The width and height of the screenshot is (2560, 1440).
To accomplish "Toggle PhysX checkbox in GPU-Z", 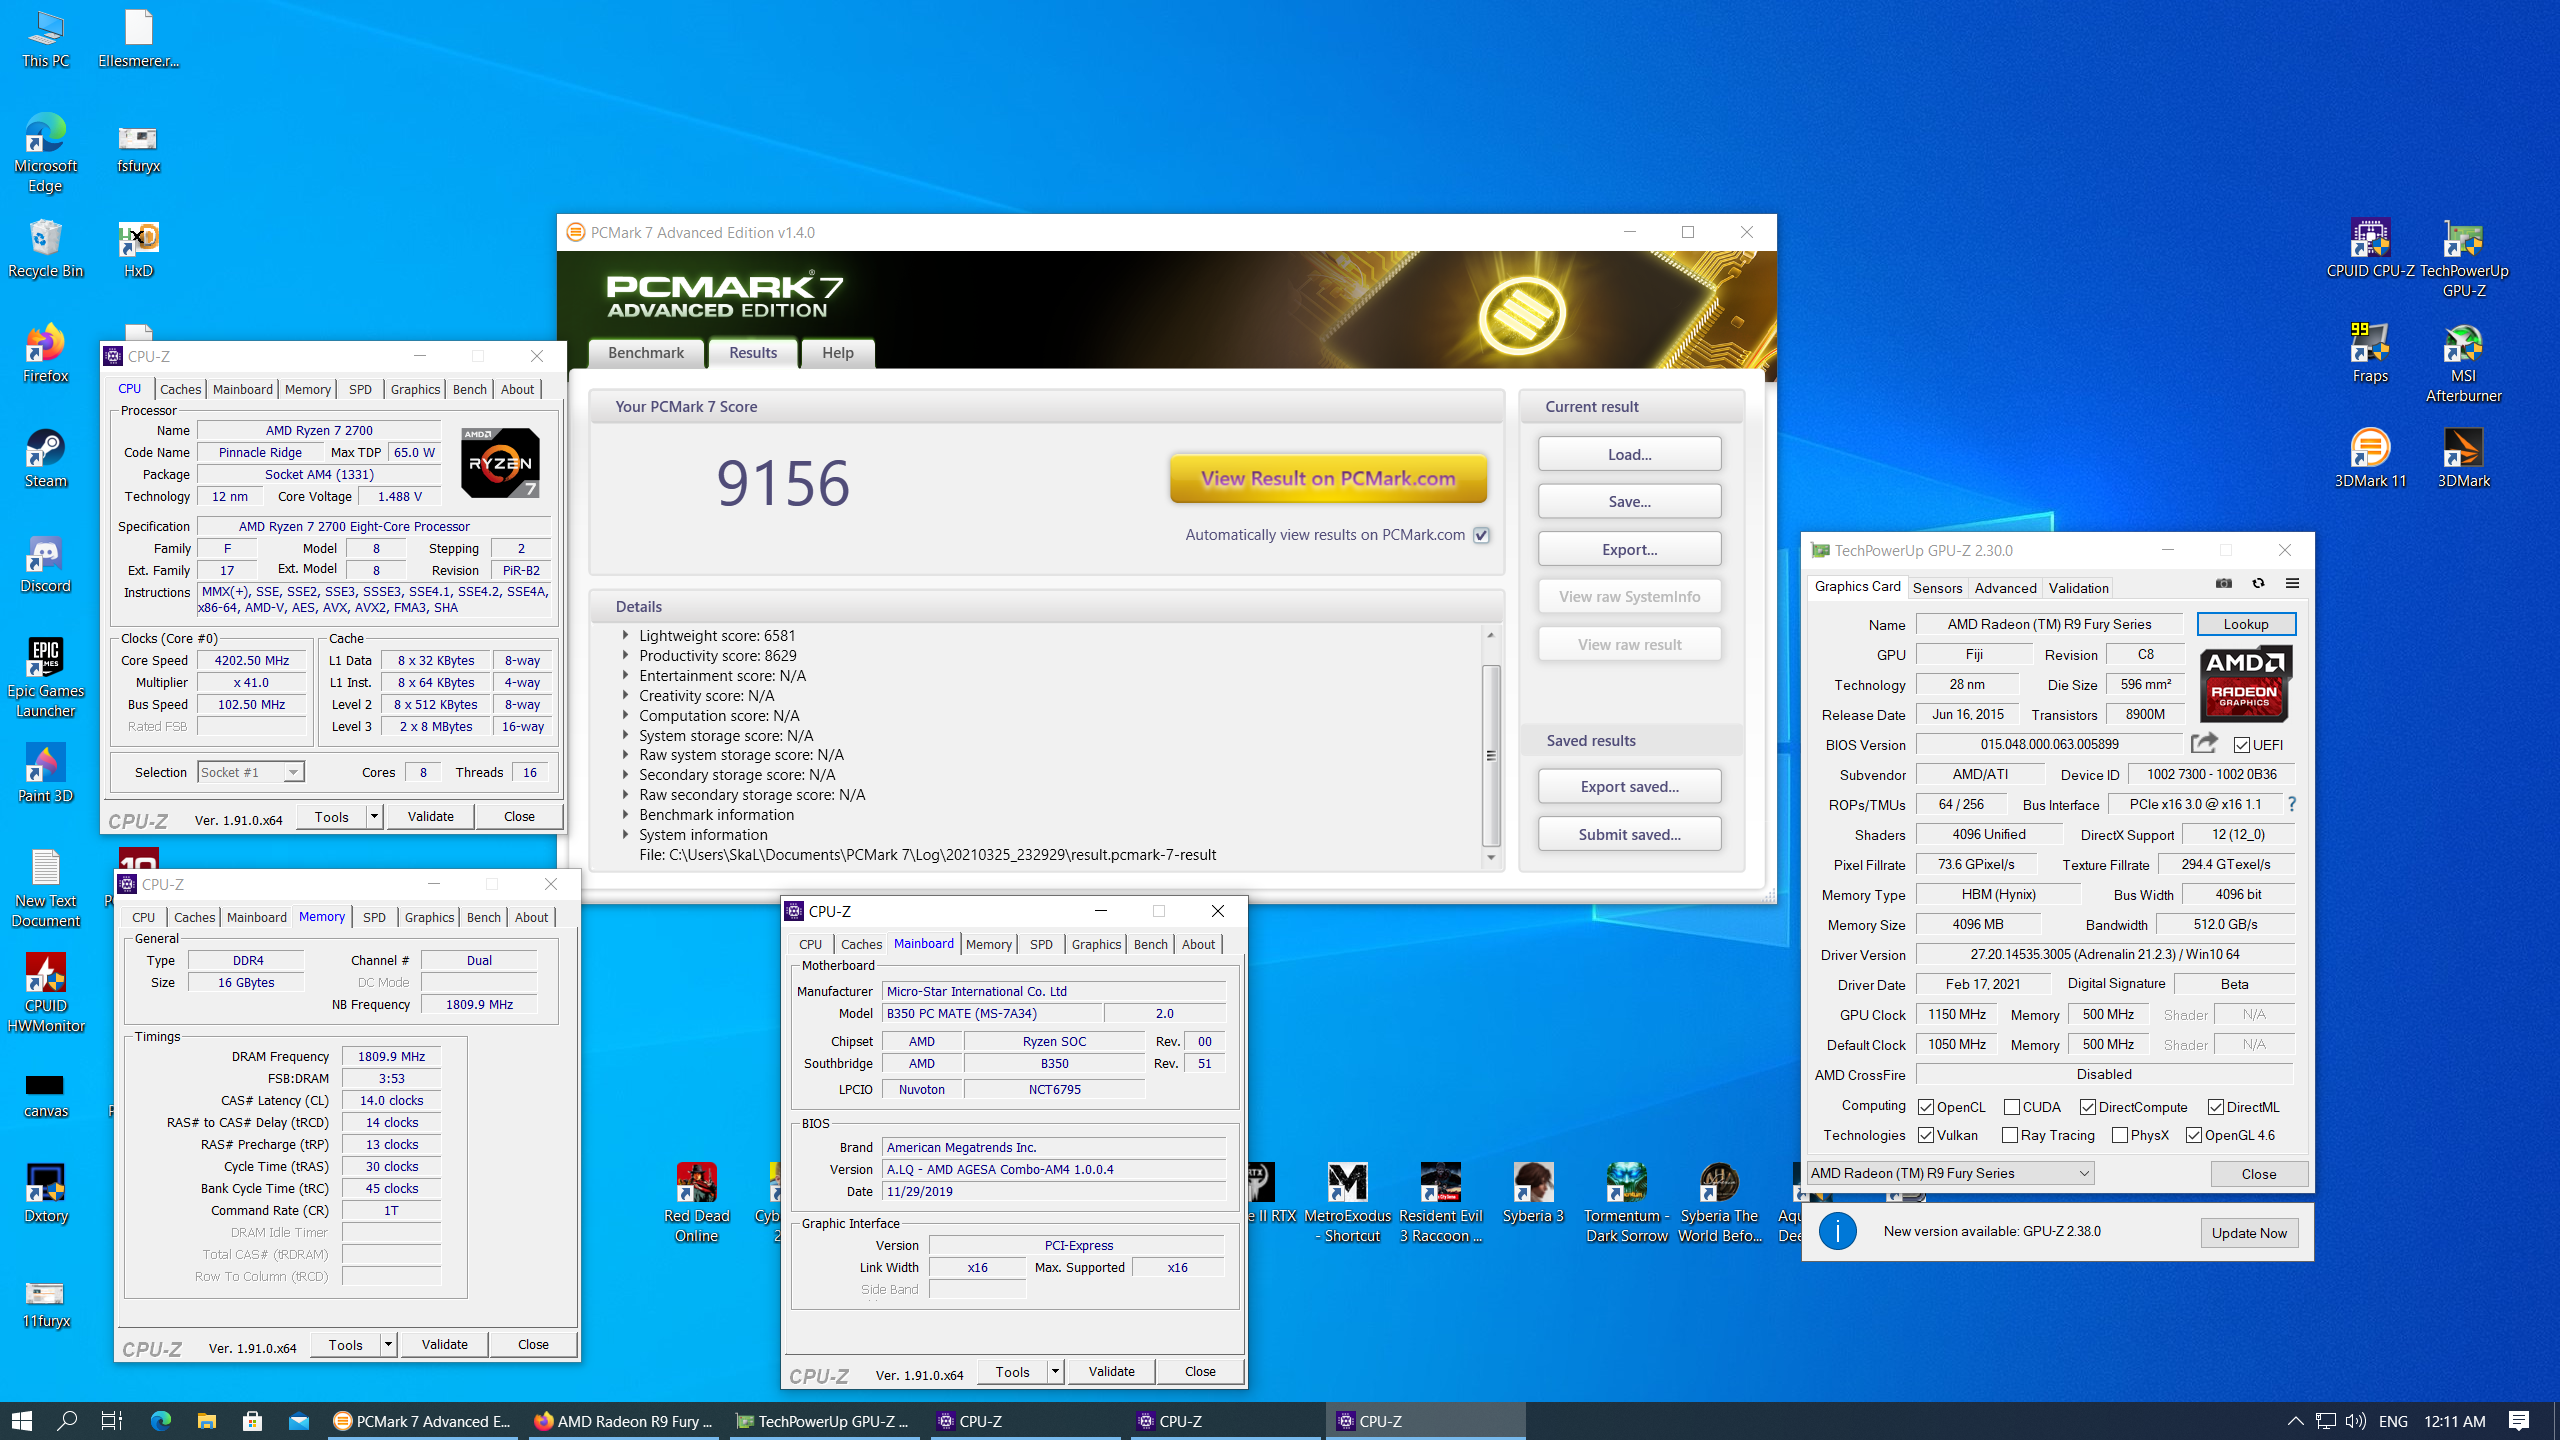I will coord(2120,1135).
